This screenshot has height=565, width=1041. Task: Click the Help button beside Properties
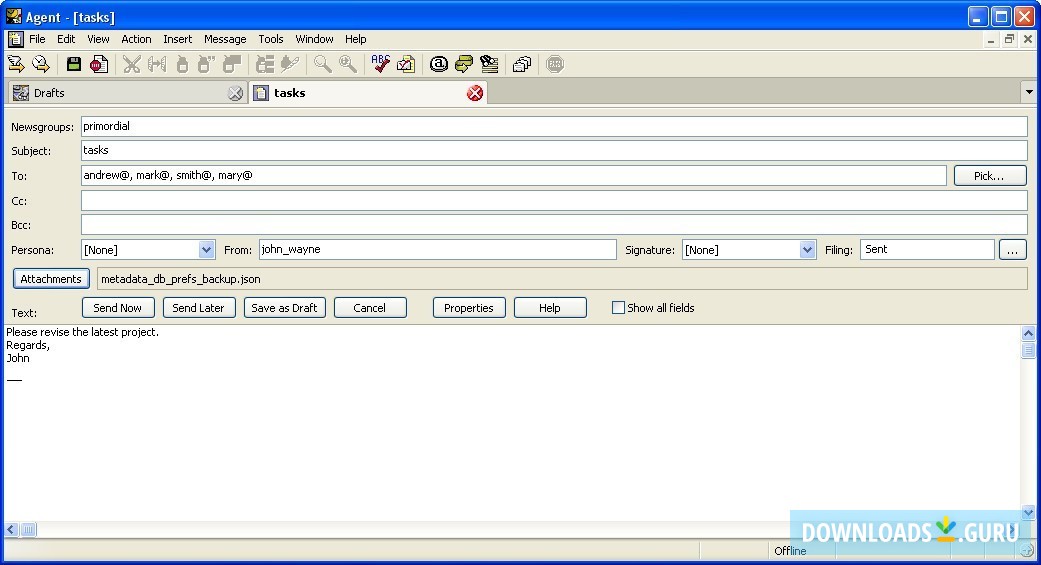[550, 307]
